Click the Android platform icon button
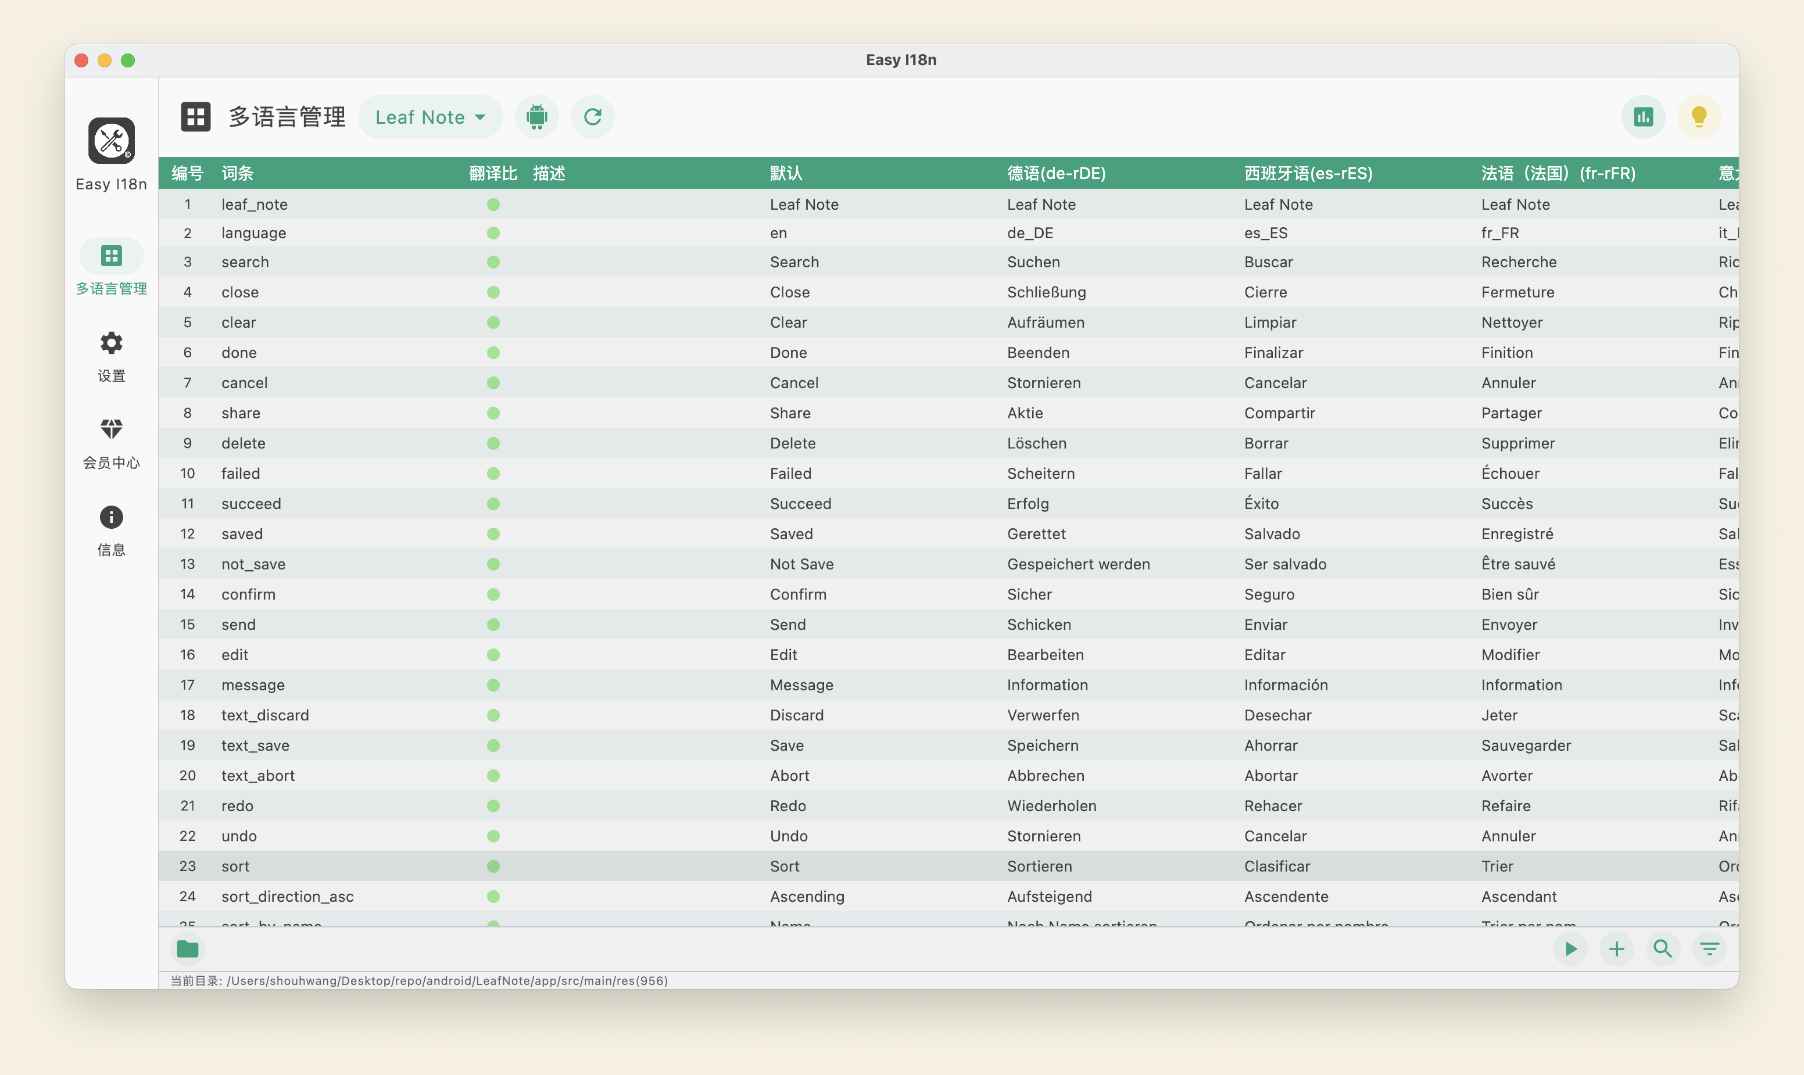The width and height of the screenshot is (1804, 1075). coord(537,117)
